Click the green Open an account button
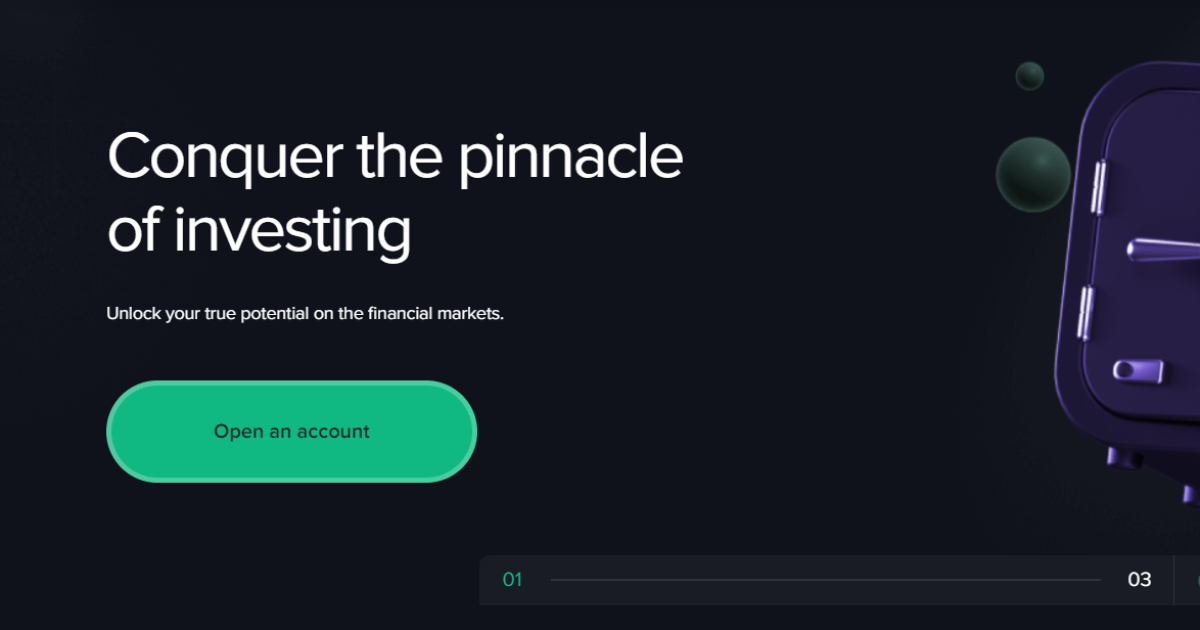This screenshot has height=630, width=1200. tap(291, 431)
